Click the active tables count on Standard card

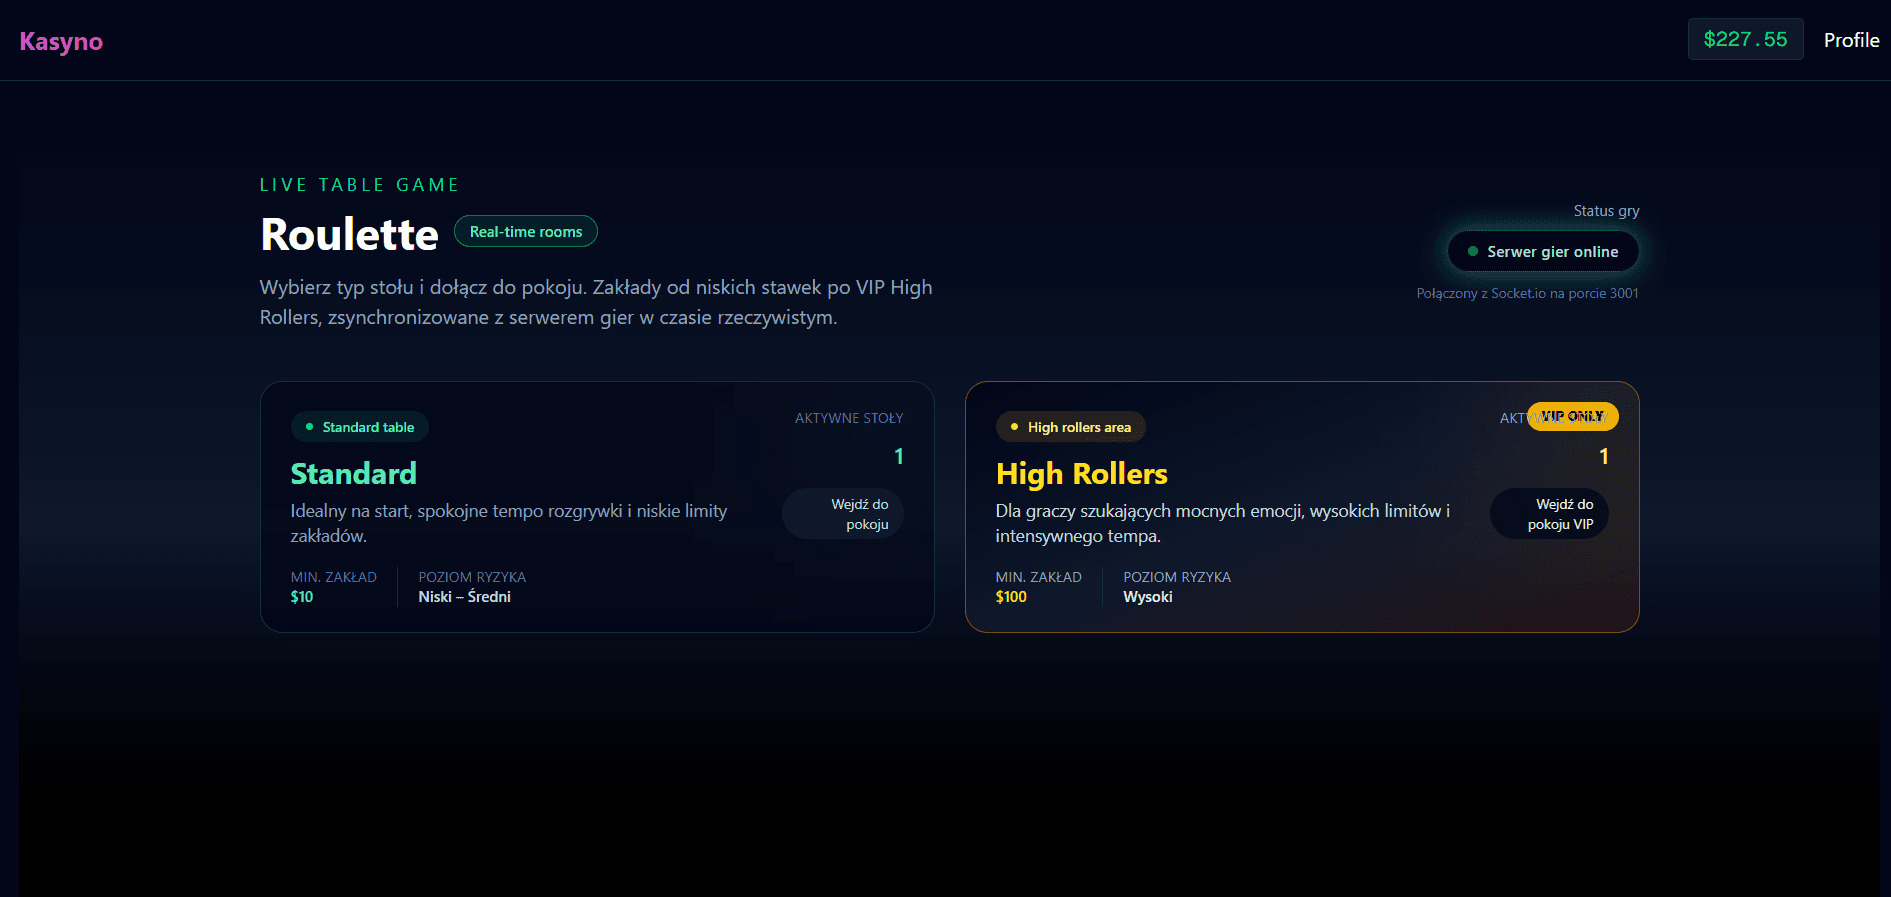pyautogui.click(x=899, y=456)
